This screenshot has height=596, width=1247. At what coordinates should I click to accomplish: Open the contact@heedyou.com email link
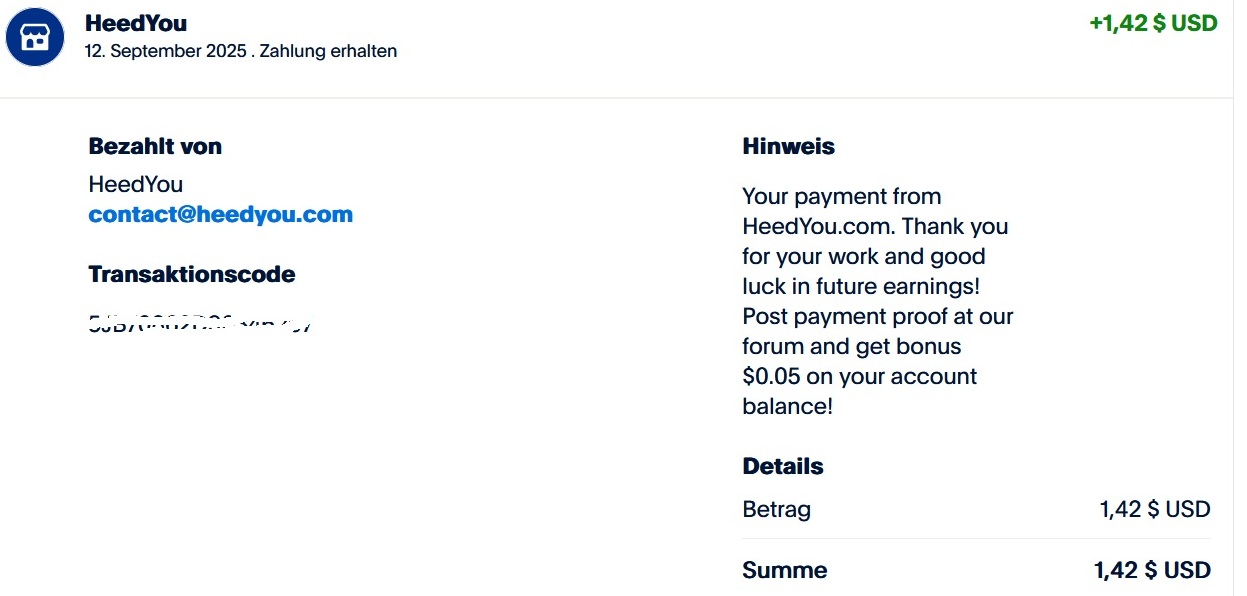click(220, 214)
